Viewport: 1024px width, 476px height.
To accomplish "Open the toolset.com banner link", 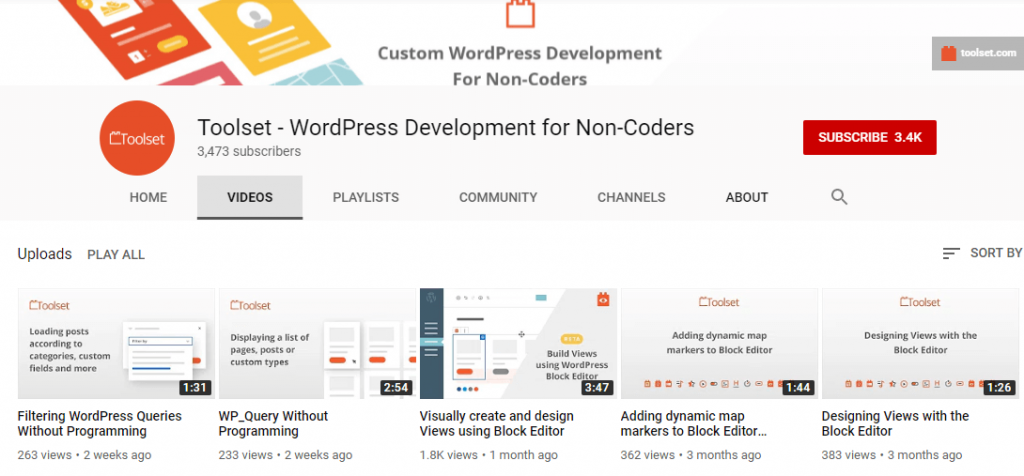I will click(978, 53).
